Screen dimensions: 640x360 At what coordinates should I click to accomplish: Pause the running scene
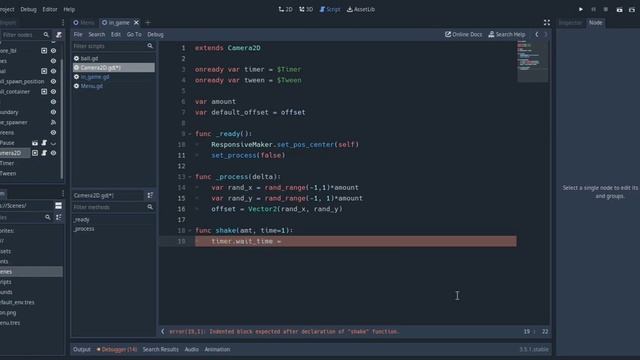click(593, 9)
